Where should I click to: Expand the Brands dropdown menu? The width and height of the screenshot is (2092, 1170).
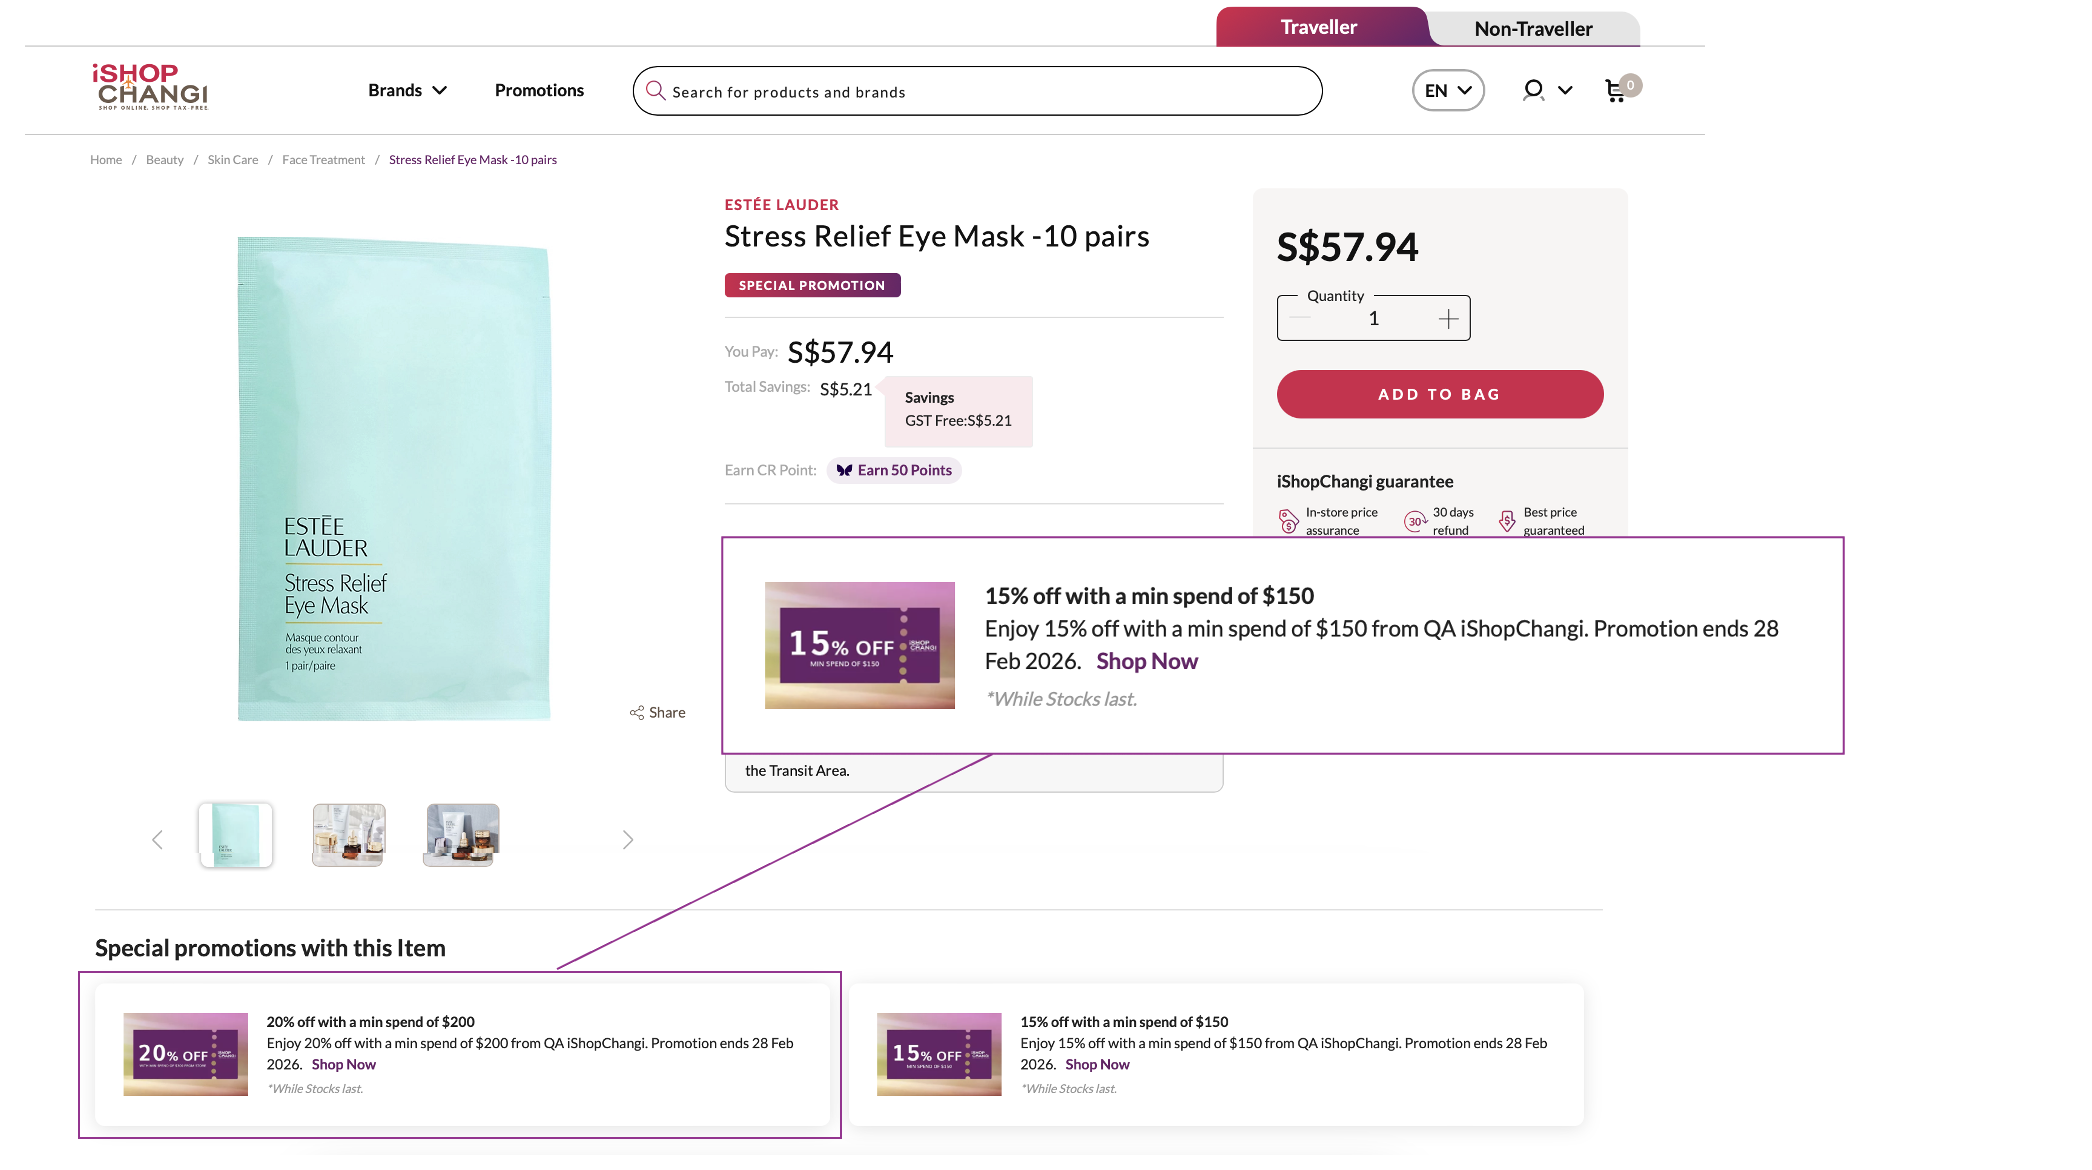tap(407, 91)
